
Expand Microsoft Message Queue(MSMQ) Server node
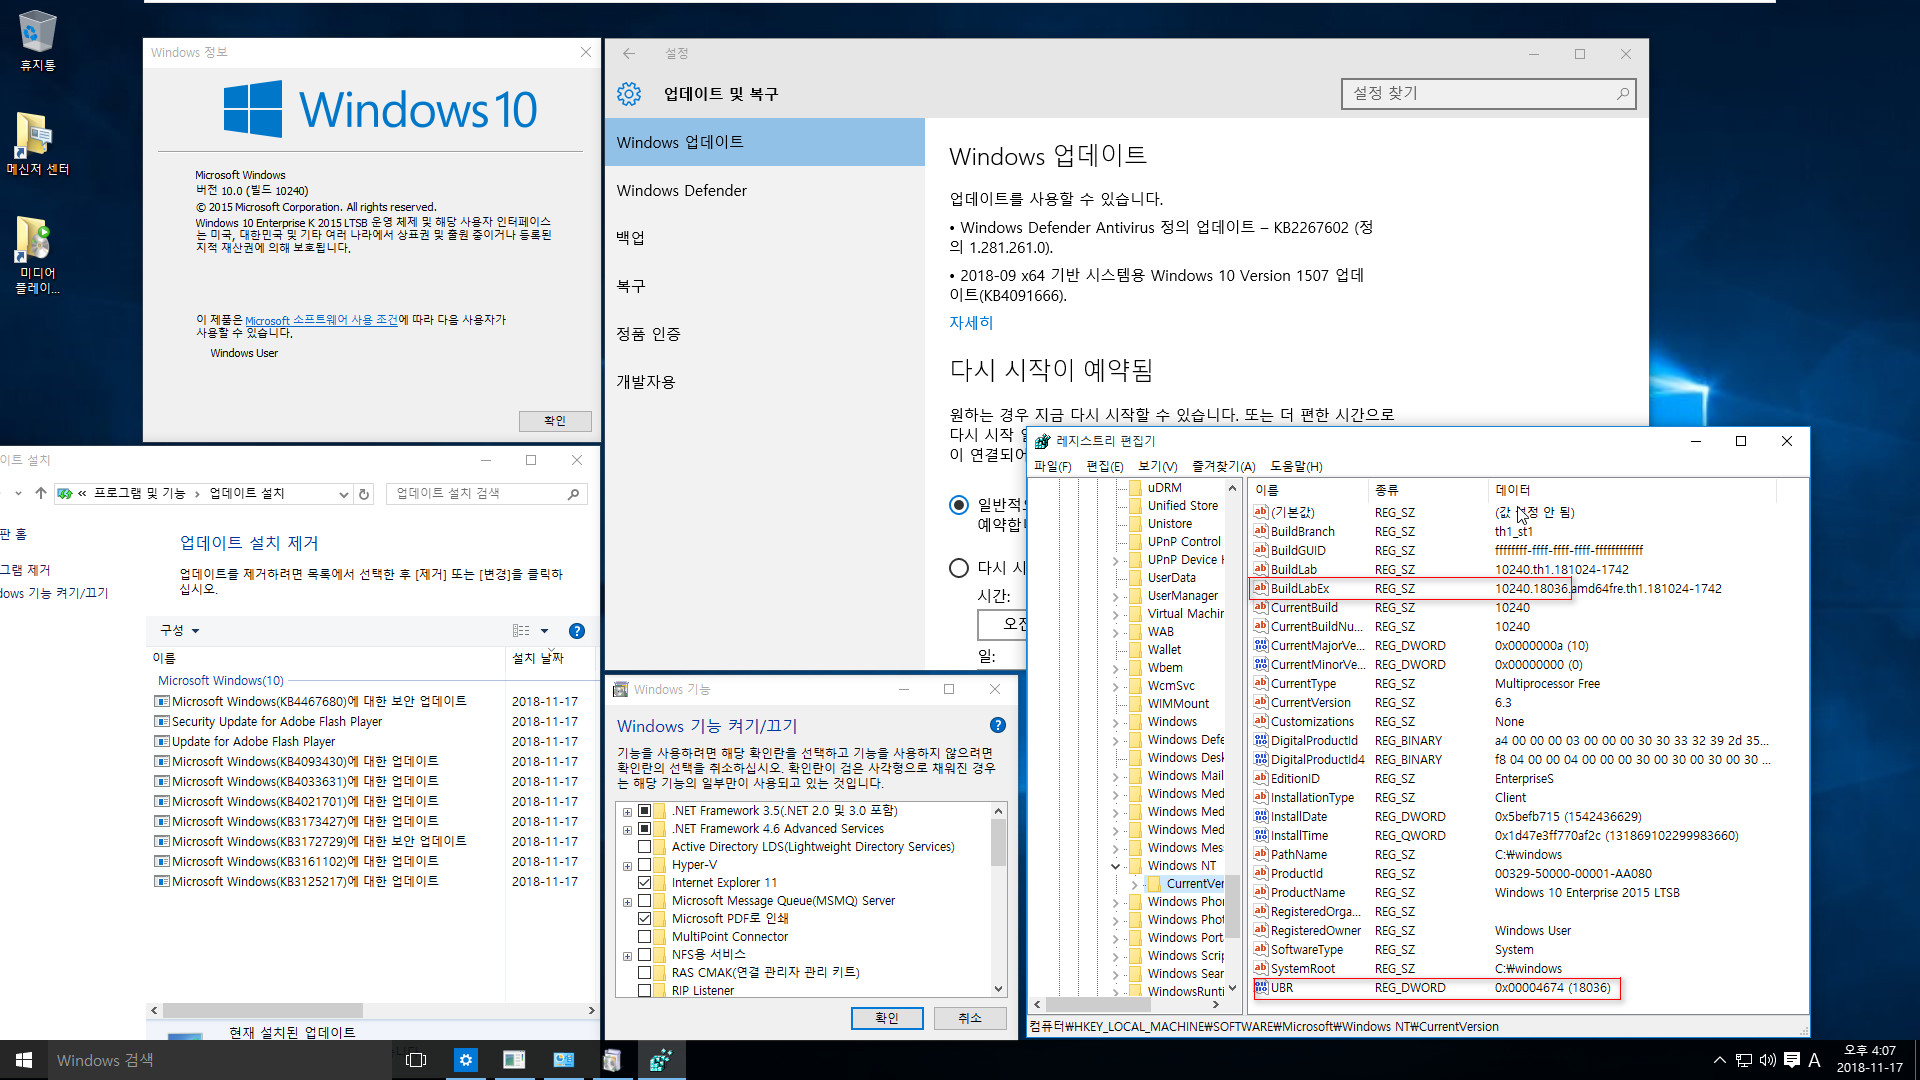click(627, 902)
